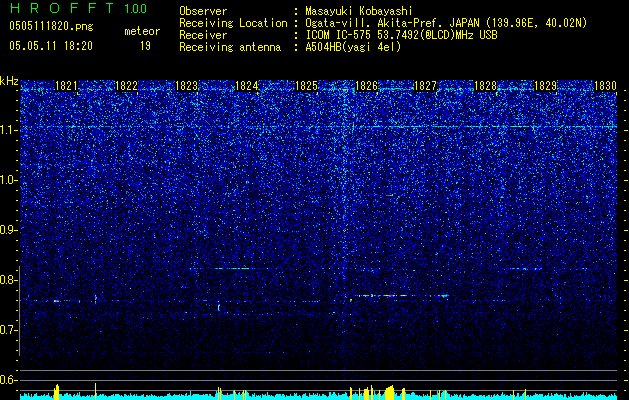
Task: Click the 1.0 frequency axis label
Action: [8, 180]
